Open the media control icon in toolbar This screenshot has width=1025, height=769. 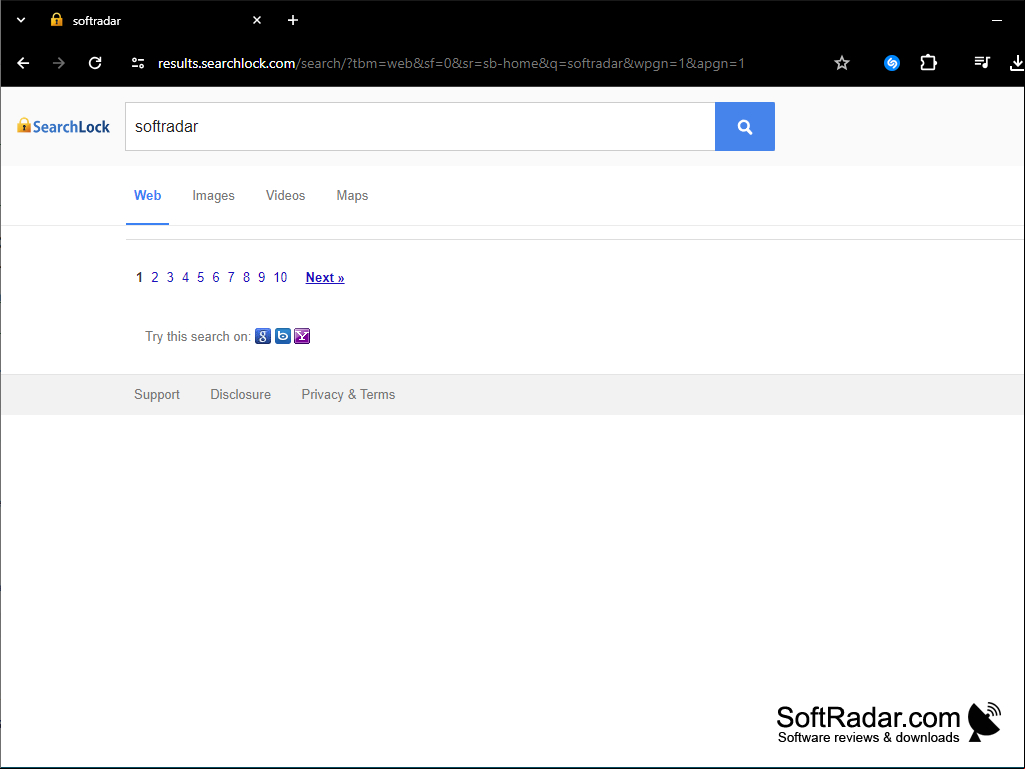point(982,63)
